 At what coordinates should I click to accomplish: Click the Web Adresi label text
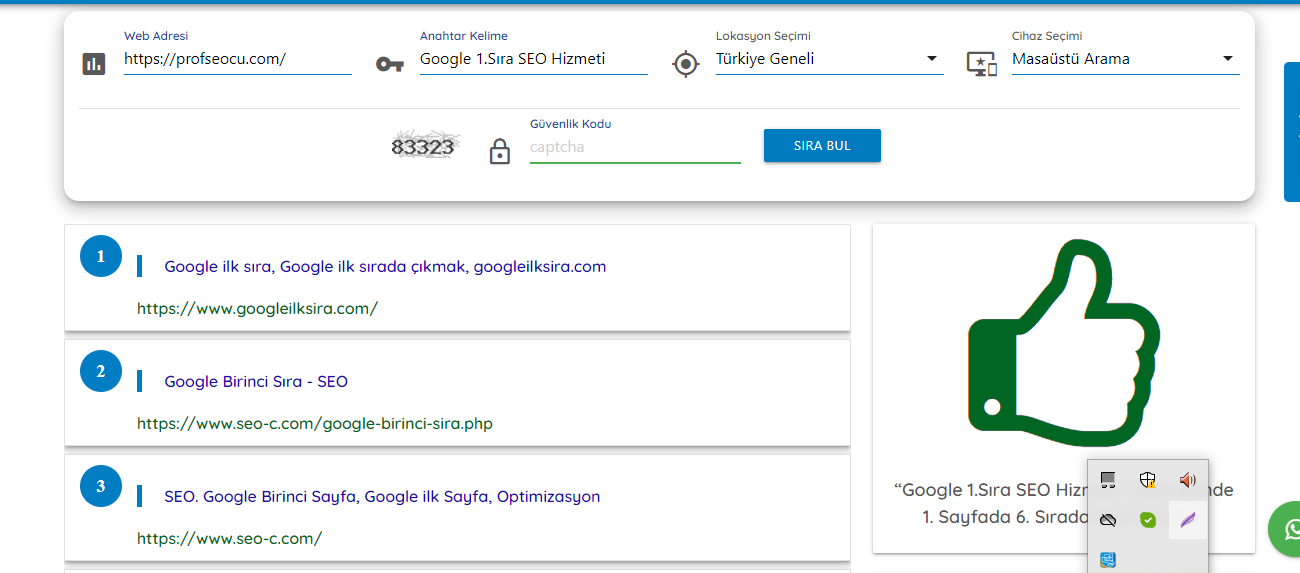[156, 36]
